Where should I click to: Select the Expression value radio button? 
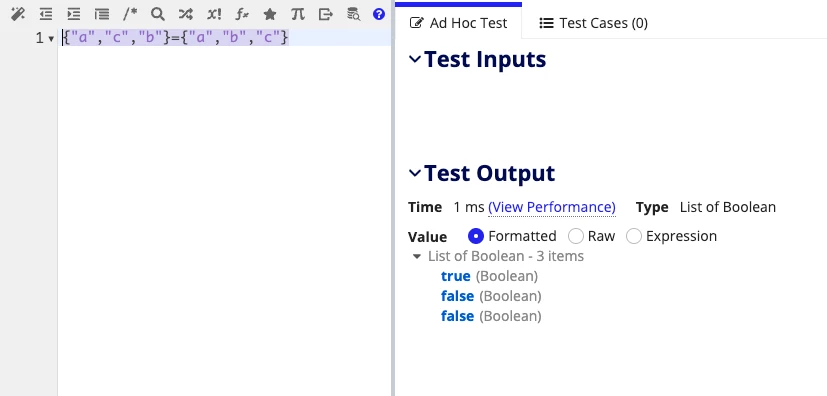coord(633,236)
